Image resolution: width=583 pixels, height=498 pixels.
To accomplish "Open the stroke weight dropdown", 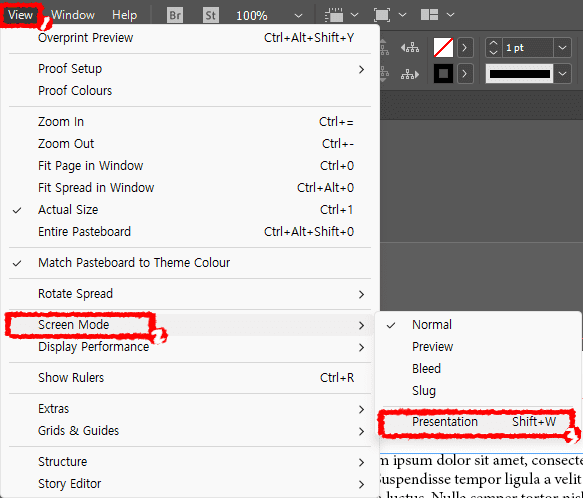I will coord(562,48).
